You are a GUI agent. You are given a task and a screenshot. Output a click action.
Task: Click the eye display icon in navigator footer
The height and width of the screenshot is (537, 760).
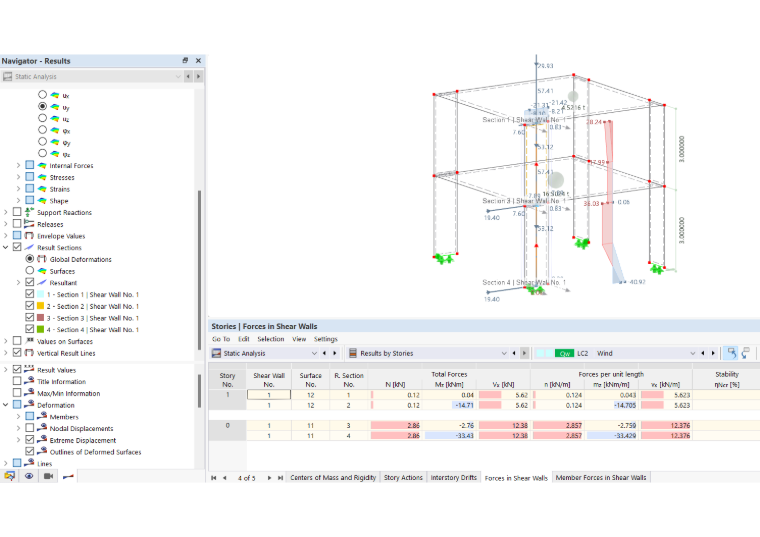29,476
